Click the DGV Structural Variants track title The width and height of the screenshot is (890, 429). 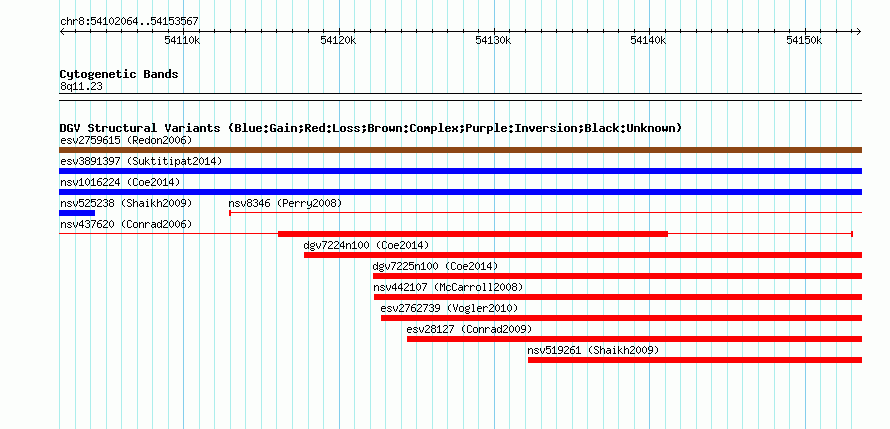(370, 128)
